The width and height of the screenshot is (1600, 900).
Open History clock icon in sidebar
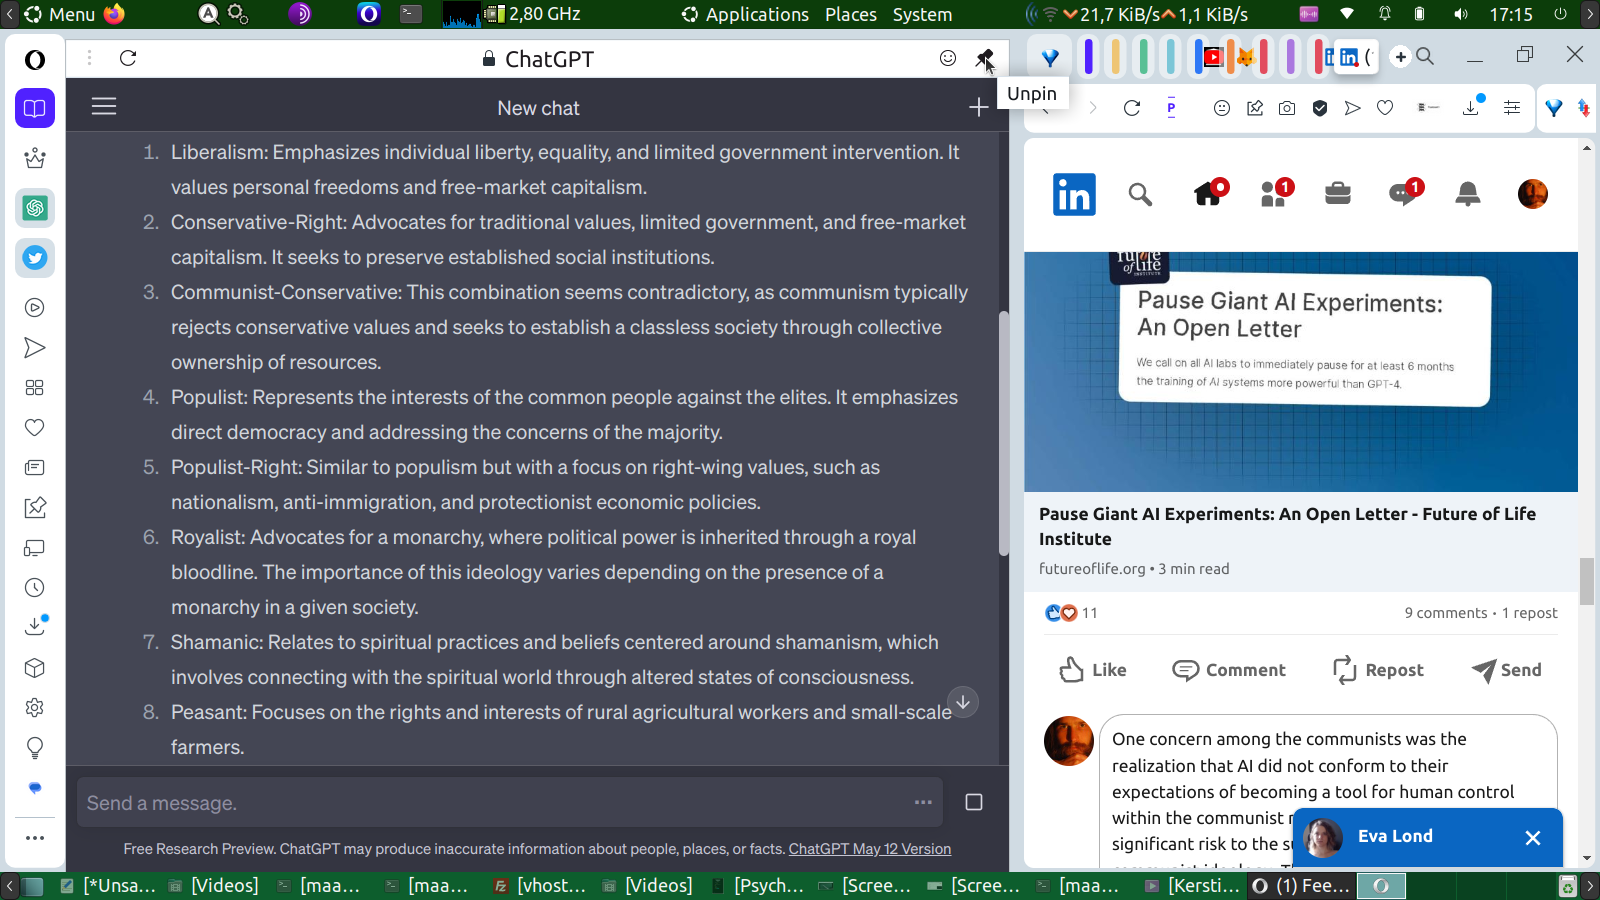pos(35,588)
